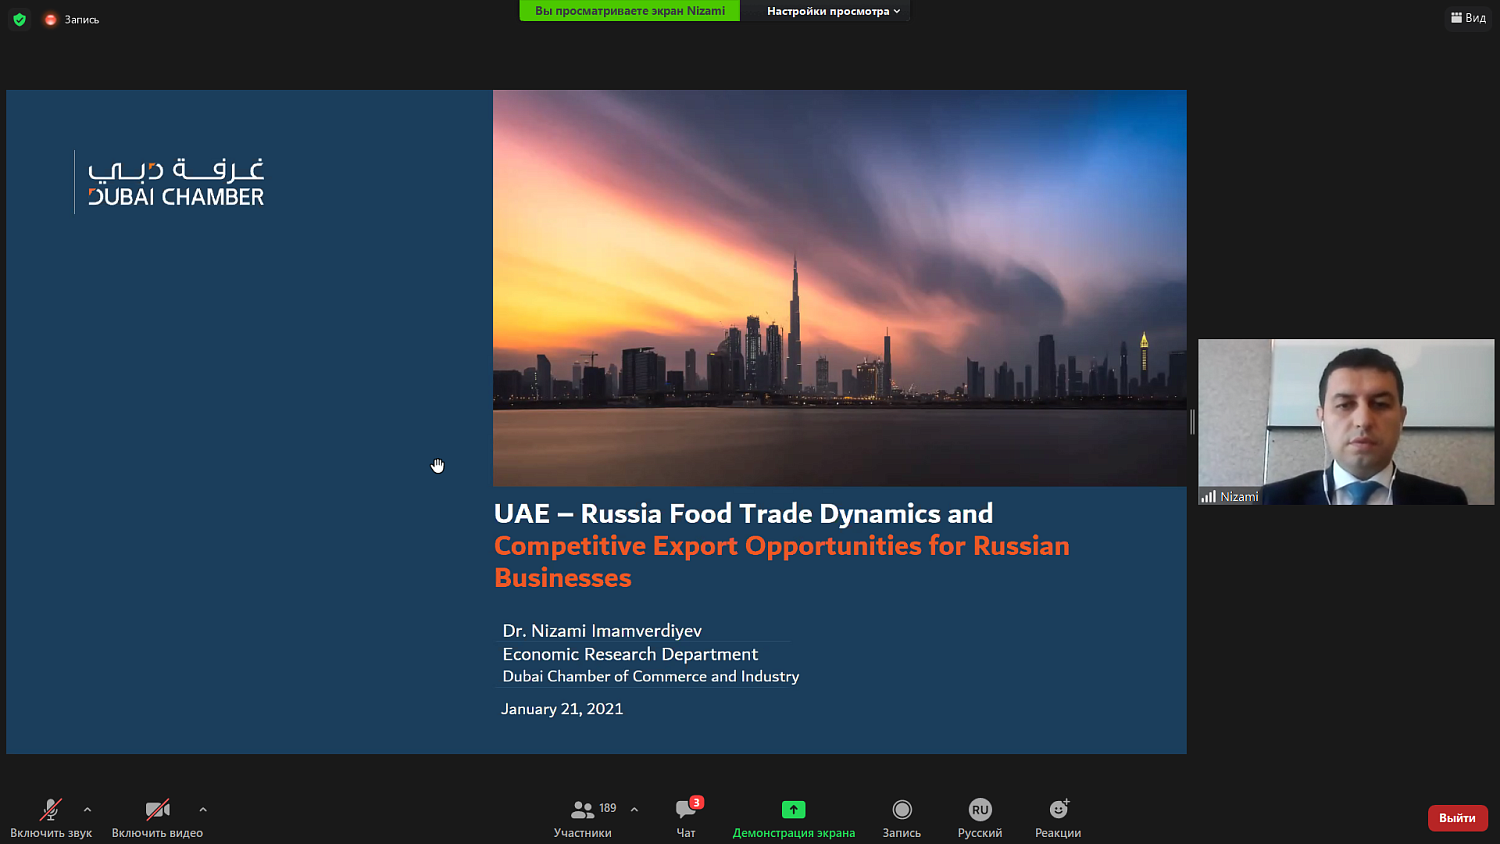The image size is (1500, 844).
Task: Click the chat unread badge showing 3
Action: click(697, 802)
